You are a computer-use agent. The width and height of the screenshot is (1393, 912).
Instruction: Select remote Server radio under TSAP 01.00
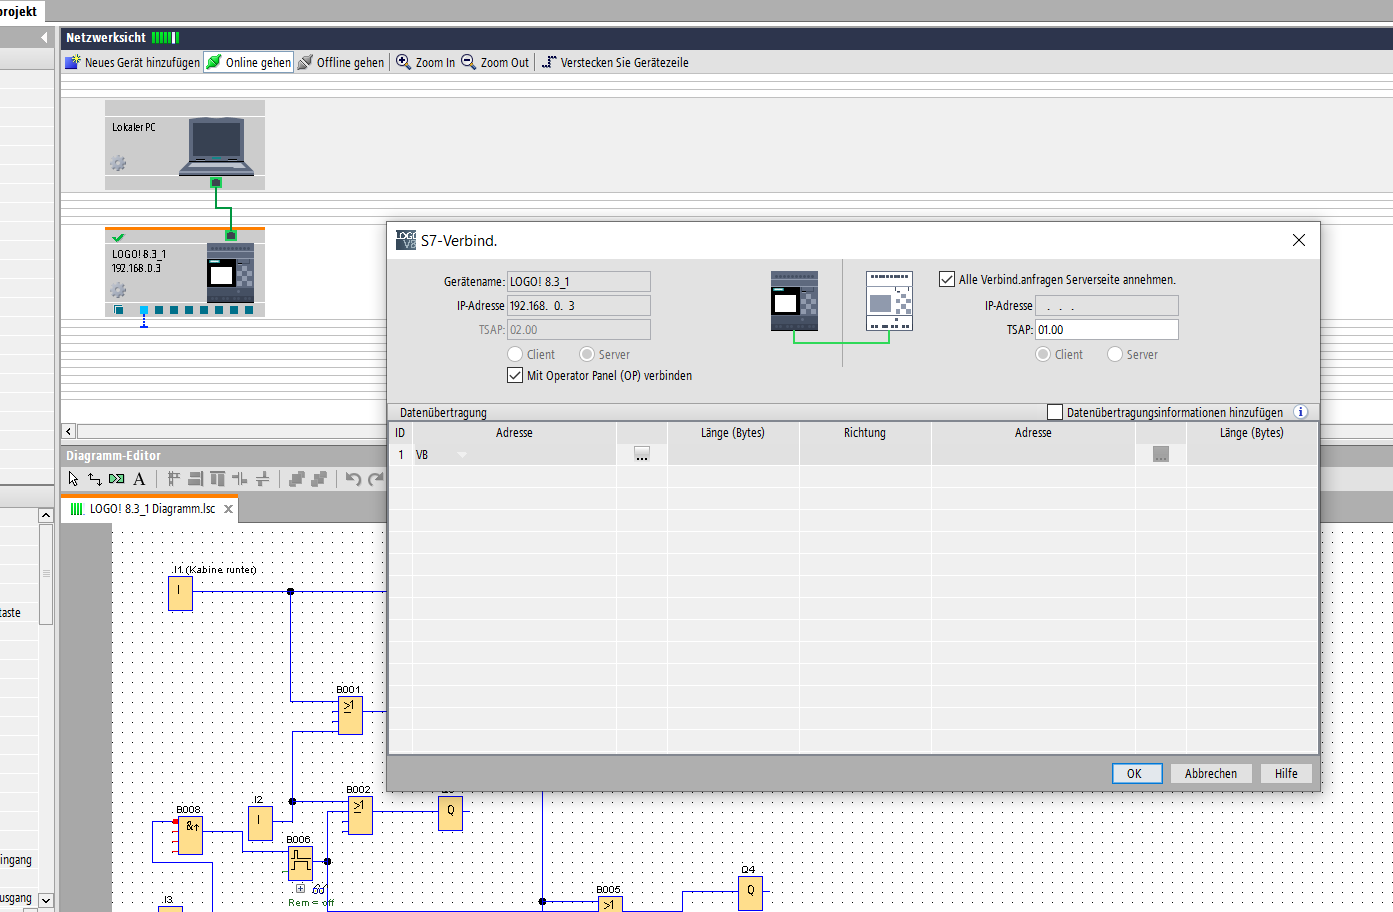click(1115, 354)
